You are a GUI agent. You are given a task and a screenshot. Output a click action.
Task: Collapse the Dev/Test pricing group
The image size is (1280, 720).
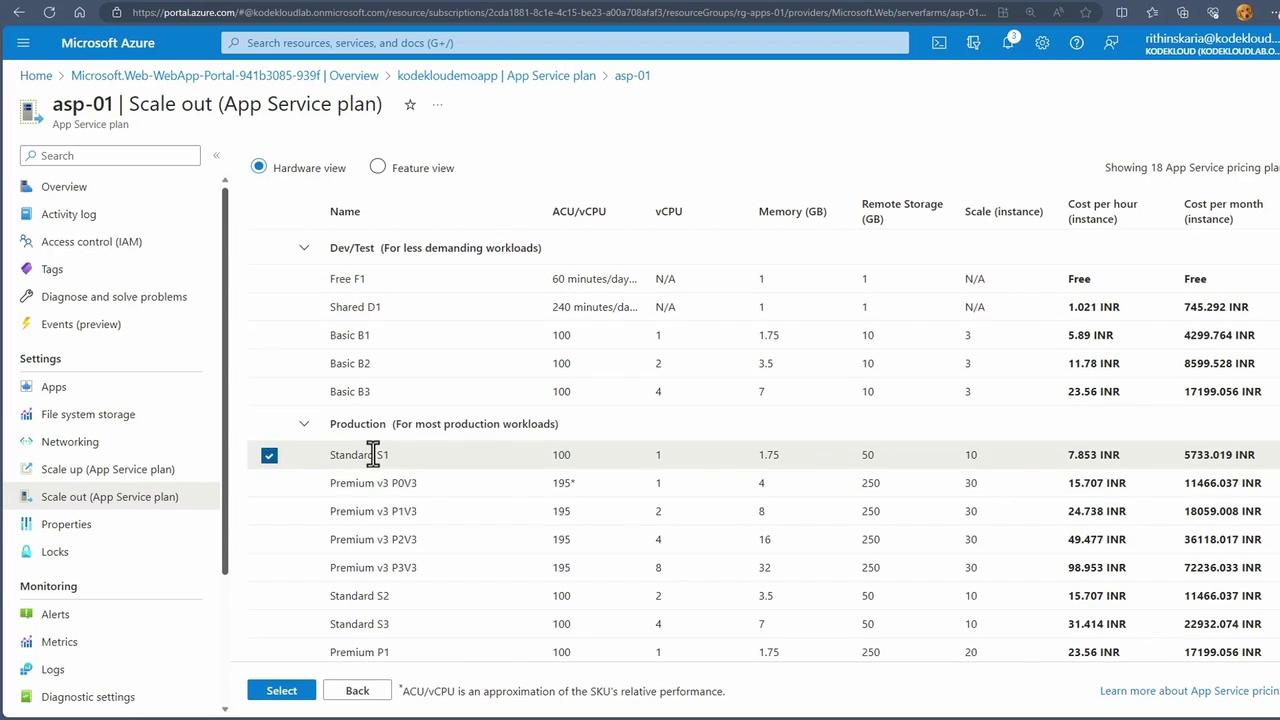pos(304,248)
